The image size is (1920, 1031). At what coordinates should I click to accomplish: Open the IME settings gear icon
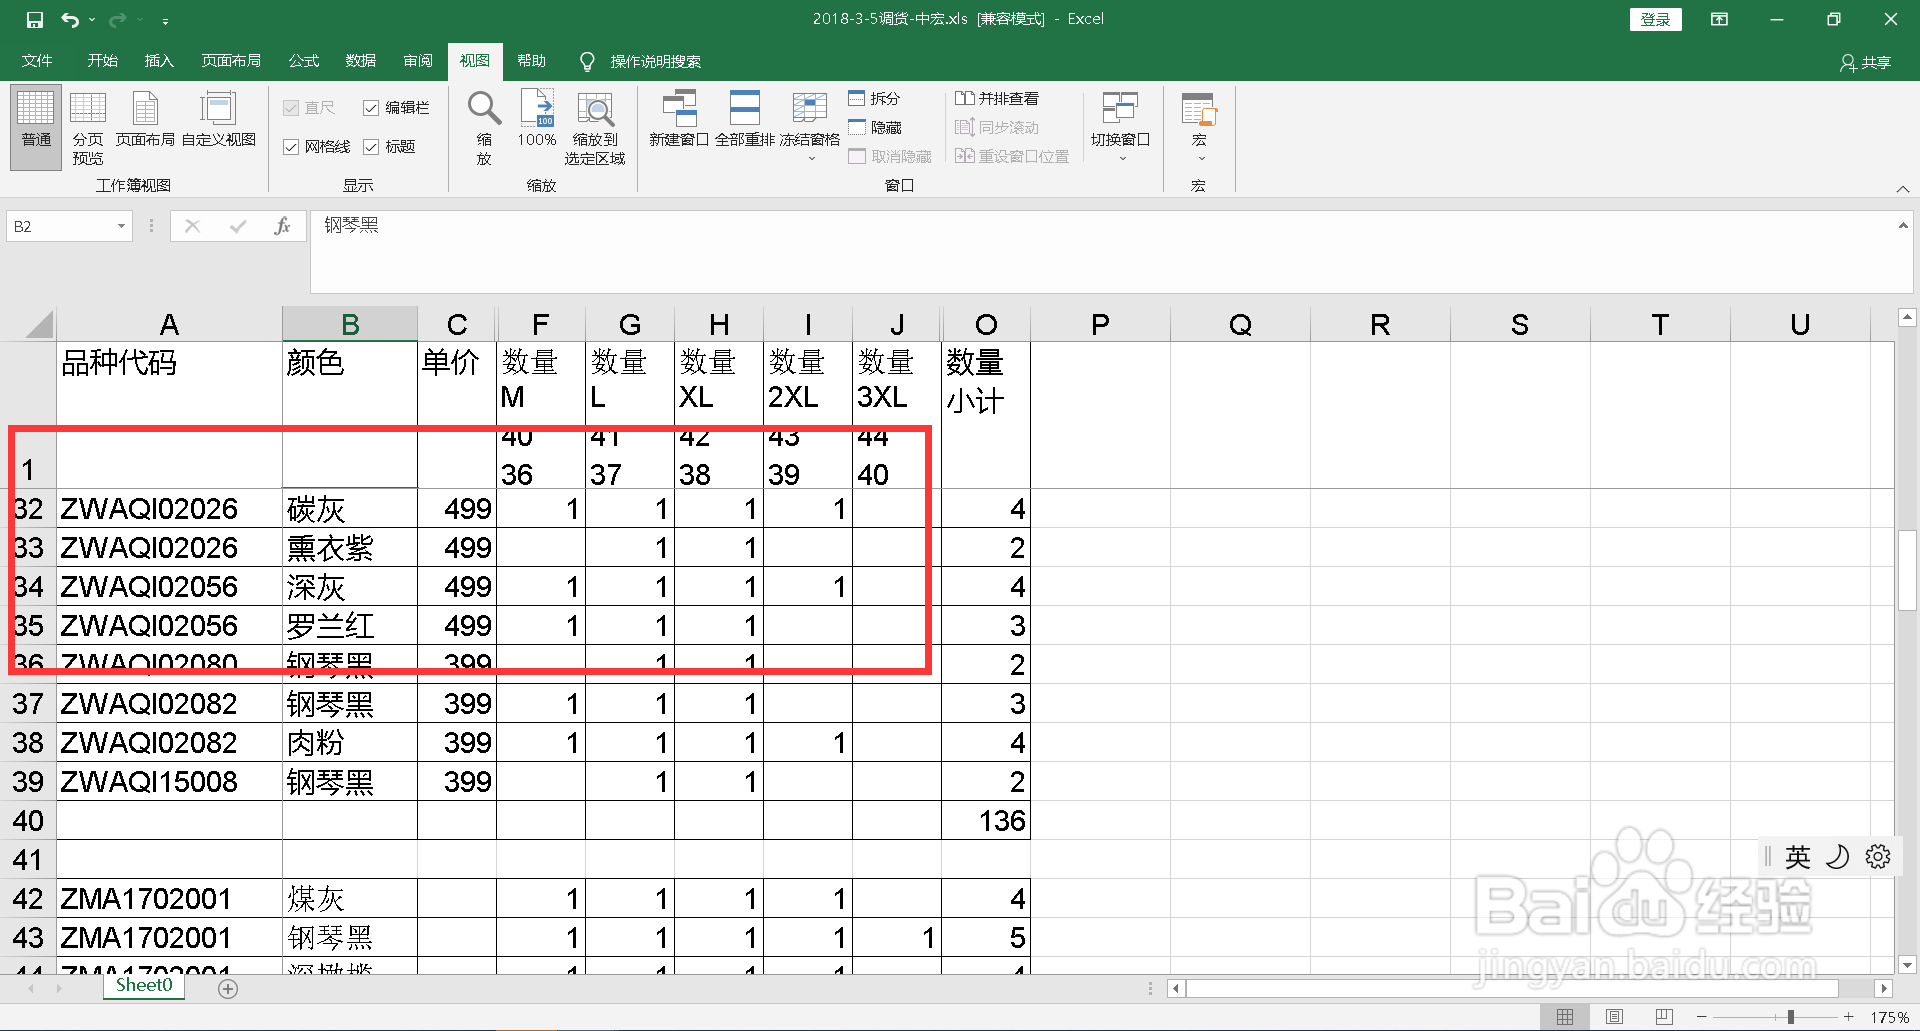1878,857
